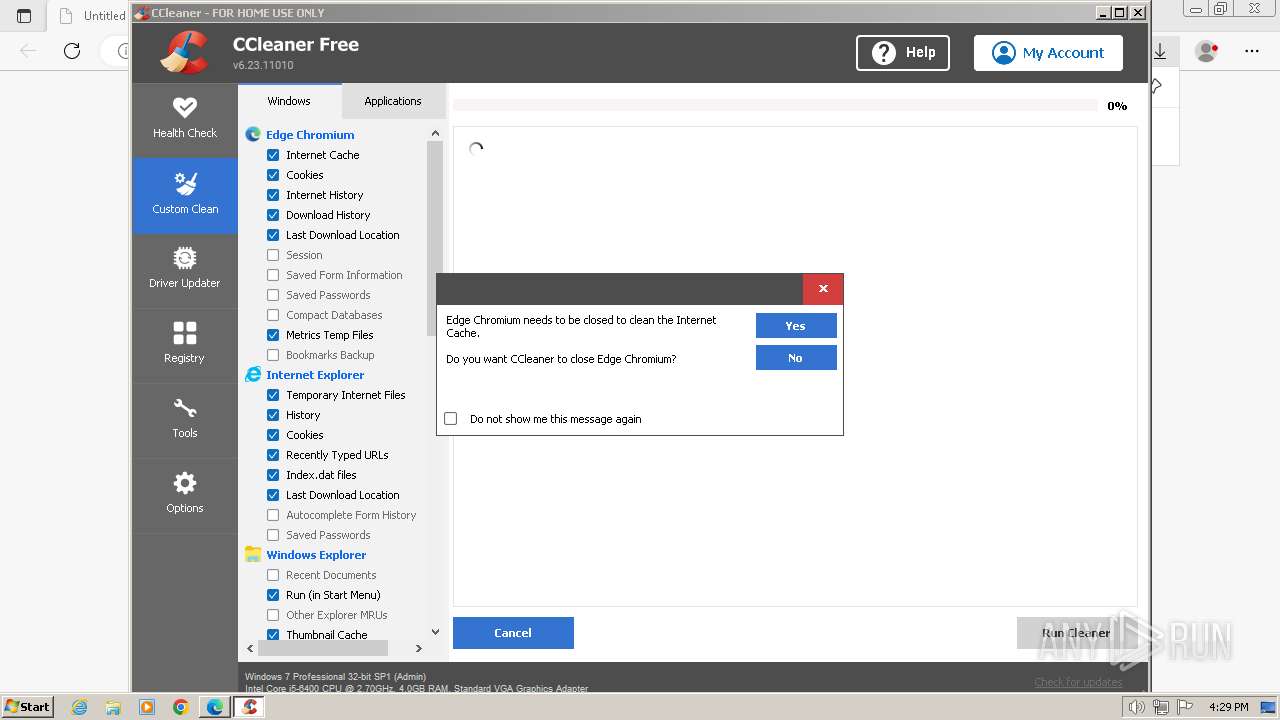Image resolution: width=1280 pixels, height=720 pixels.
Task: Click the Edge browser back arrow
Action: [x=28, y=51]
